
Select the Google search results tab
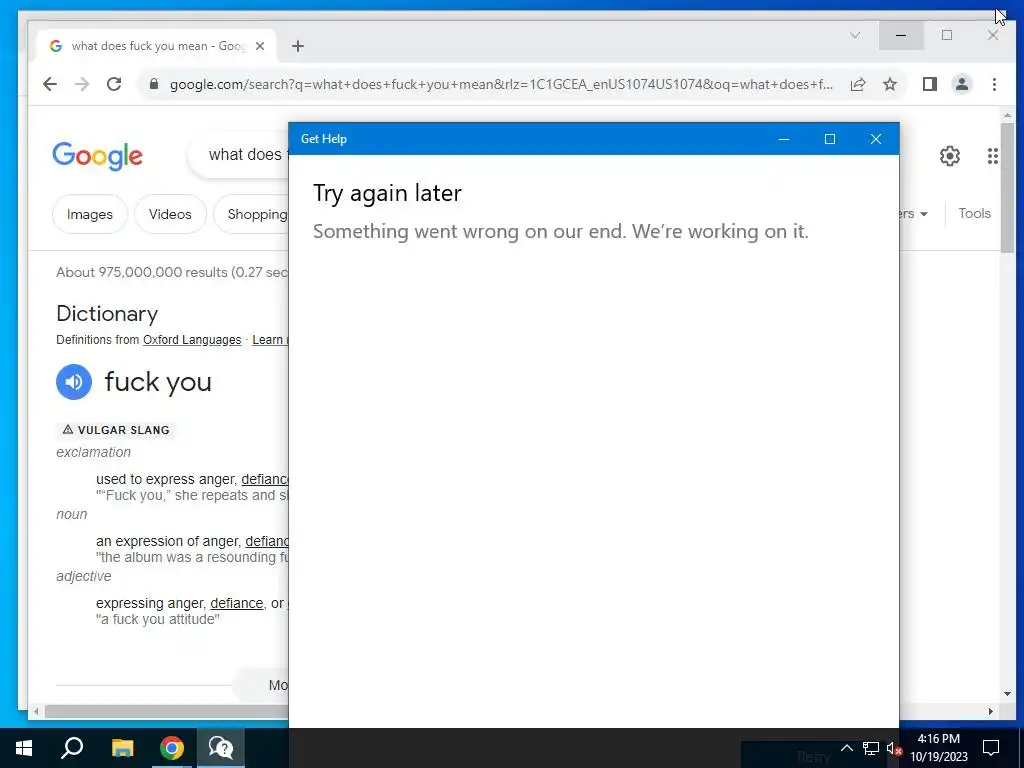tap(157, 46)
